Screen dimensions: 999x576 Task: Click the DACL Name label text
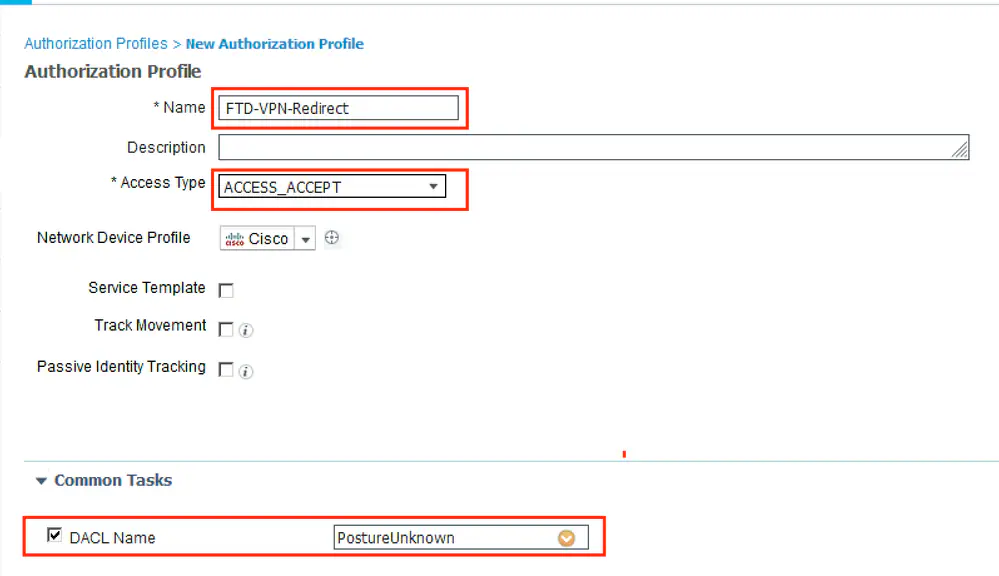112,538
